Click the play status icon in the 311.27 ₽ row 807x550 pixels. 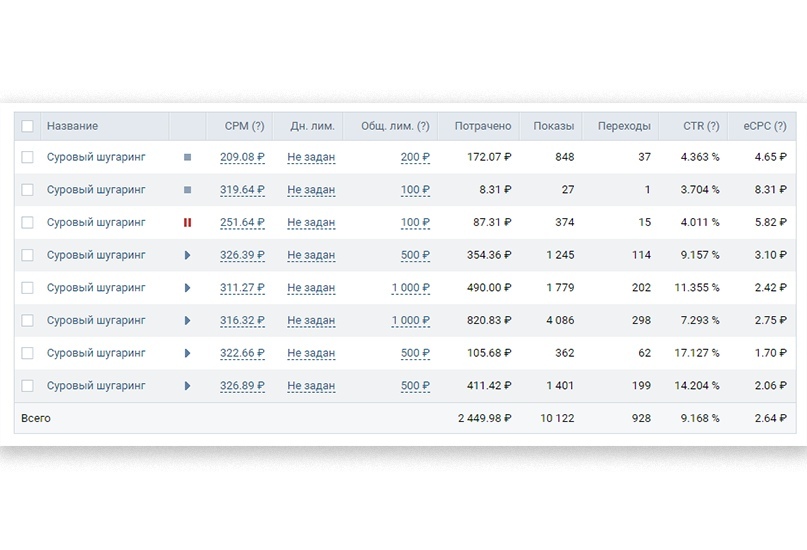[x=187, y=288]
